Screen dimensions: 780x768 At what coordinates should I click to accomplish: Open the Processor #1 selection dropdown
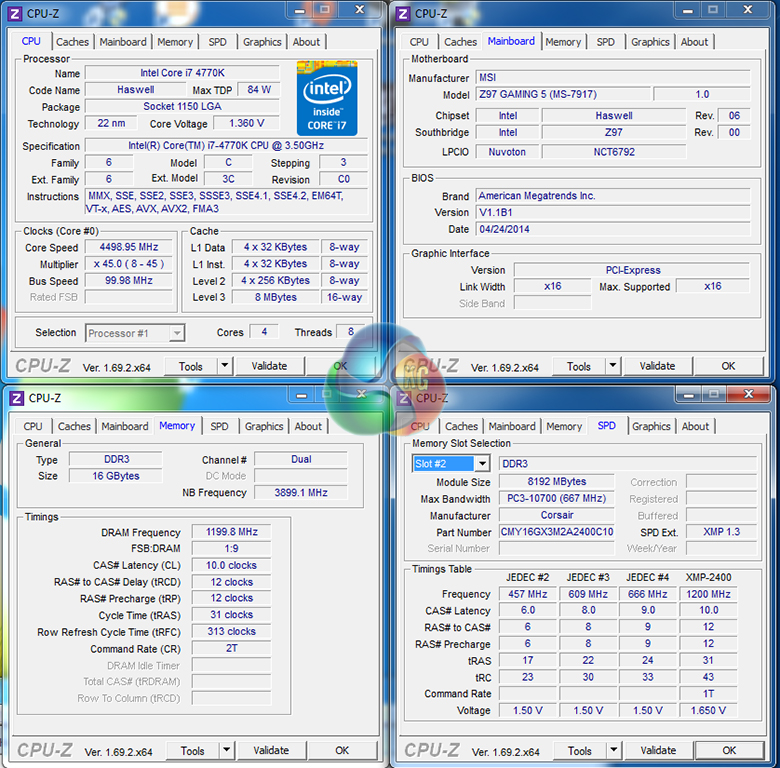point(176,333)
